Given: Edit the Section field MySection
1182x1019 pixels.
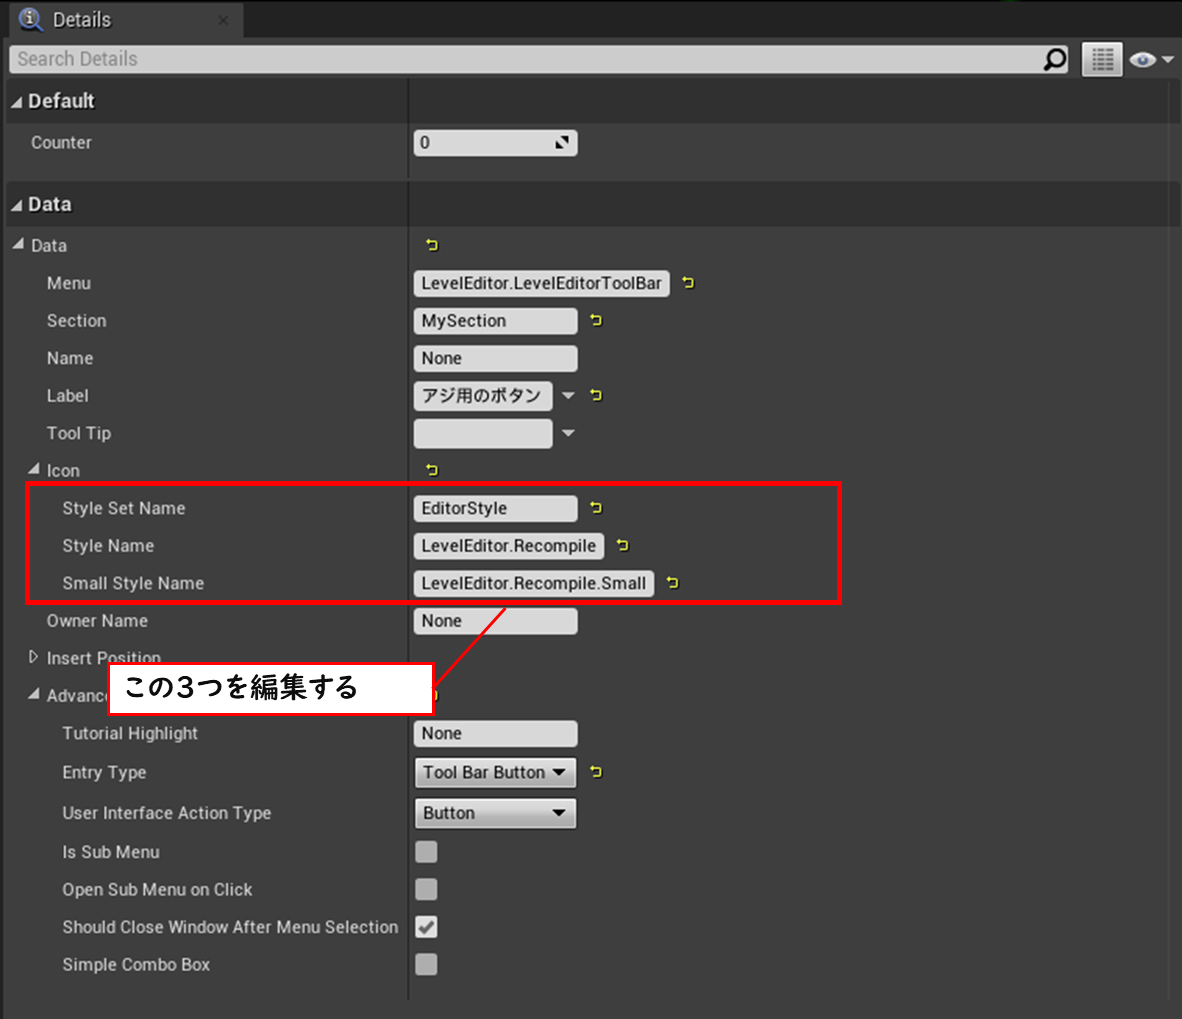Looking at the screenshot, I should click(x=495, y=321).
